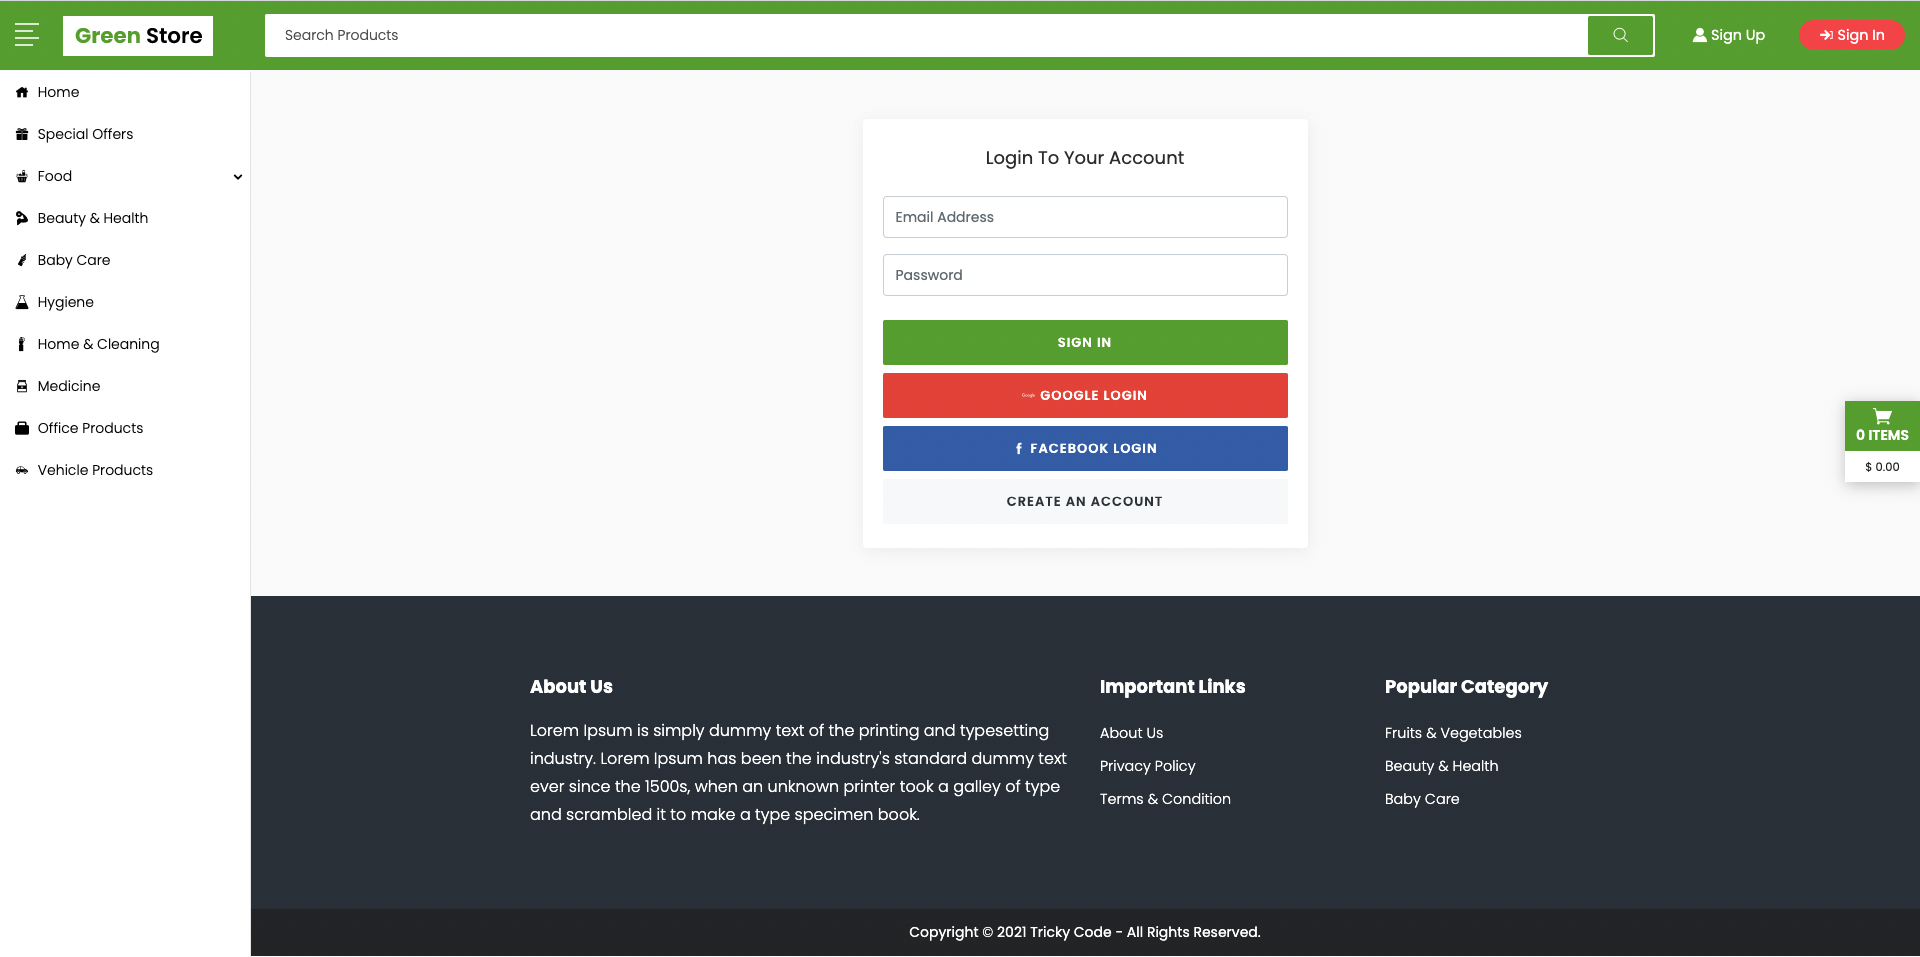Select Beauty & Health from sidebar
The height and width of the screenshot is (957, 1920).
coord(93,218)
